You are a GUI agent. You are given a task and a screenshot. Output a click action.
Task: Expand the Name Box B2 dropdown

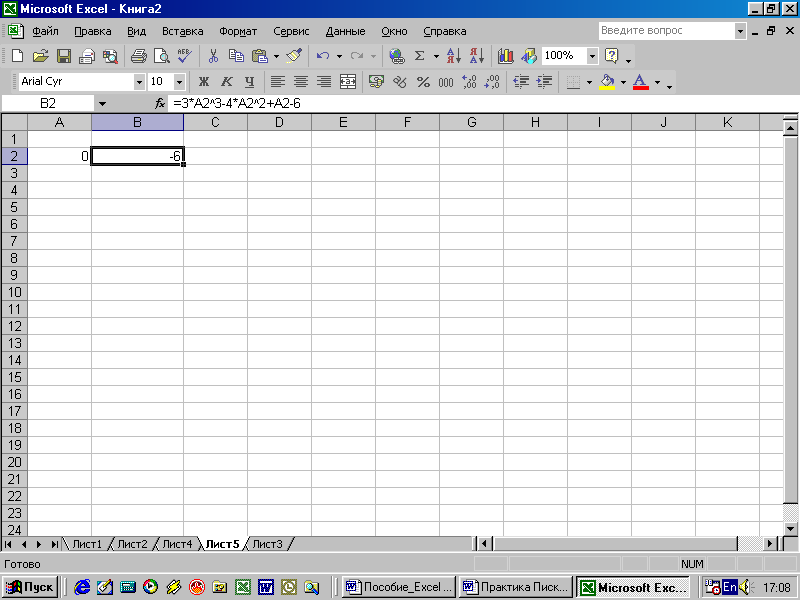(x=102, y=104)
